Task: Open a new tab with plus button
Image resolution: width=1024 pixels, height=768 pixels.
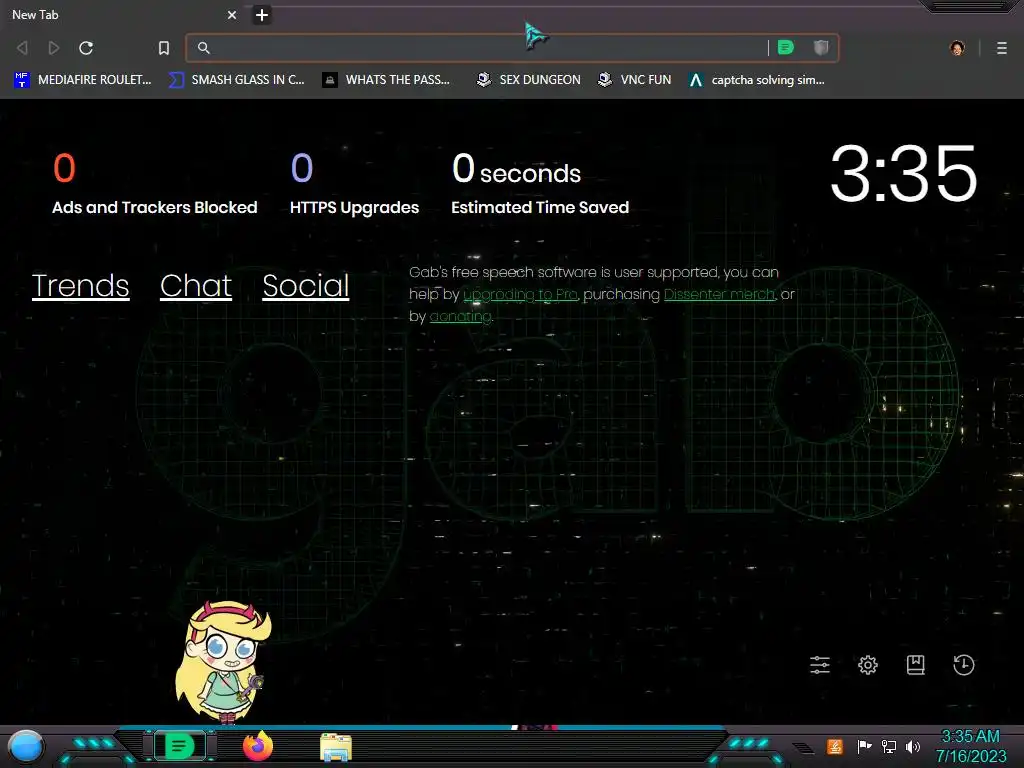Action: tap(261, 14)
